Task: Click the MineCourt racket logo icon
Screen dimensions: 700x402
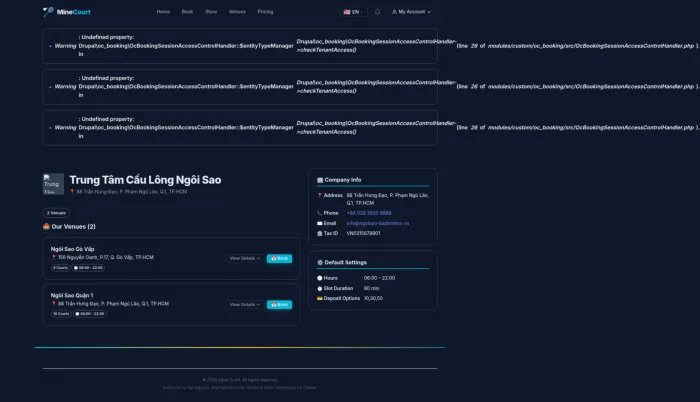Action: click(x=48, y=12)
